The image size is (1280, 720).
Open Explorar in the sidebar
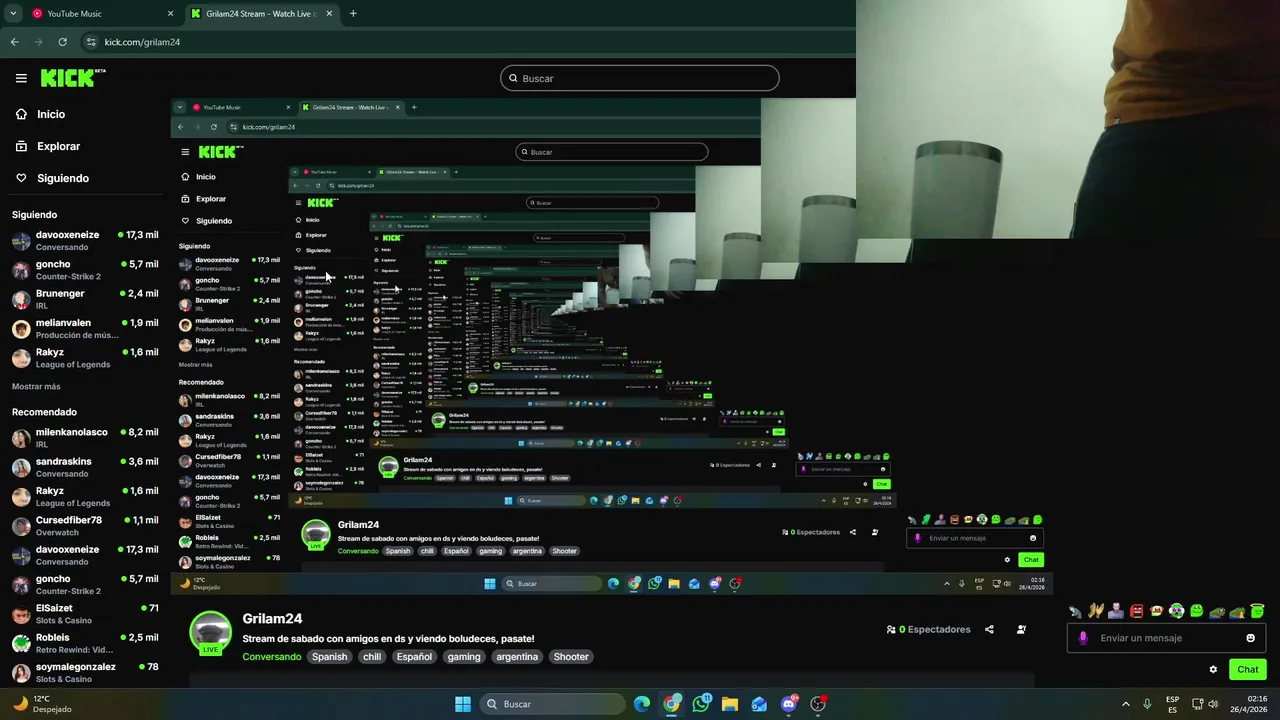48,146
